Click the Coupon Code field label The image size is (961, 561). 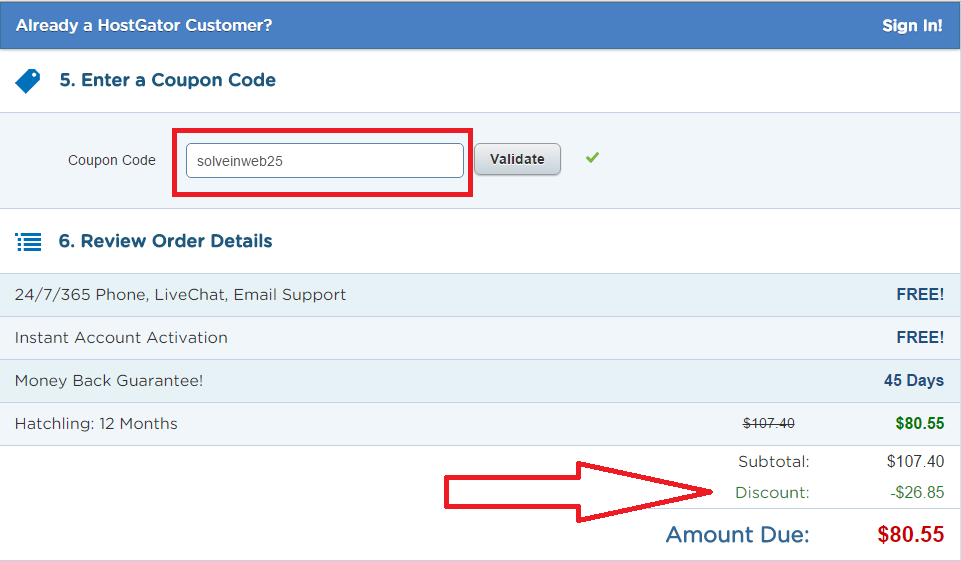coord(112,160)
